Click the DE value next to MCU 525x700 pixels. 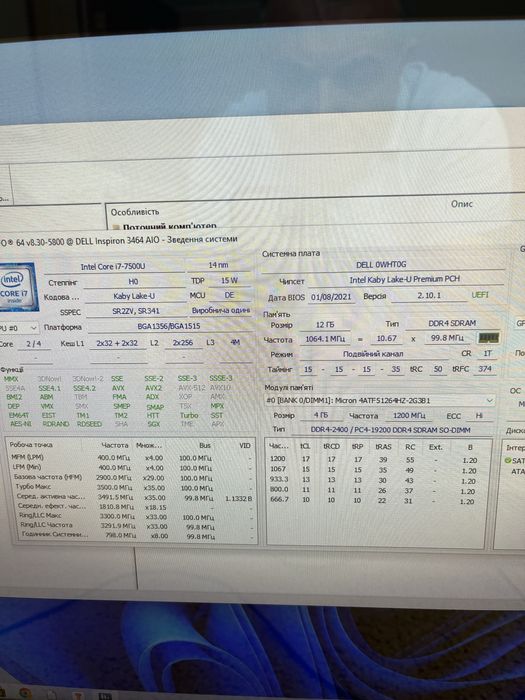coord(229,295)
